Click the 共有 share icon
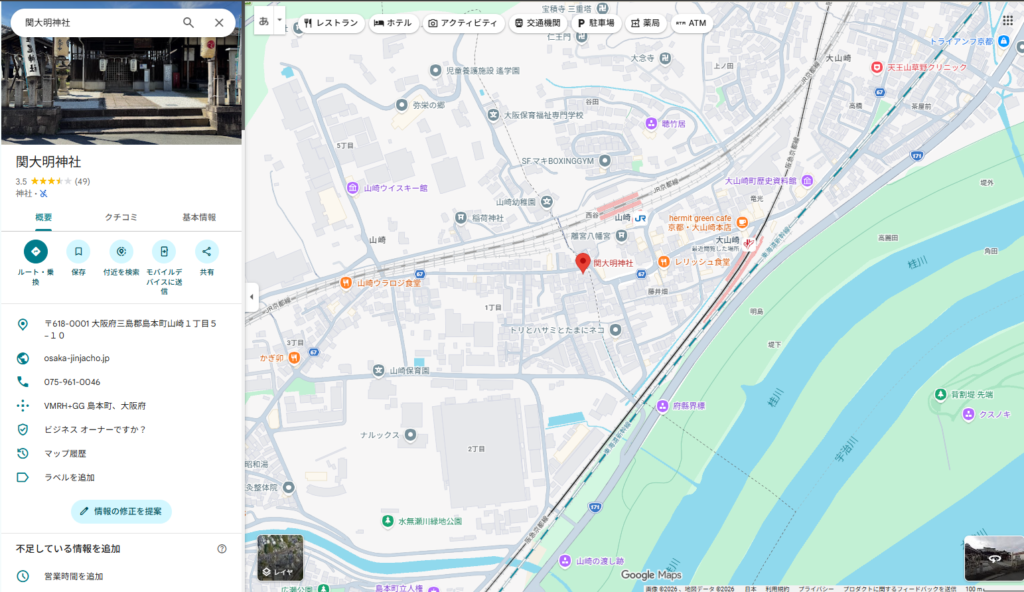The width and height of the screenshot is (1024, 592). (x=206, y=252)
